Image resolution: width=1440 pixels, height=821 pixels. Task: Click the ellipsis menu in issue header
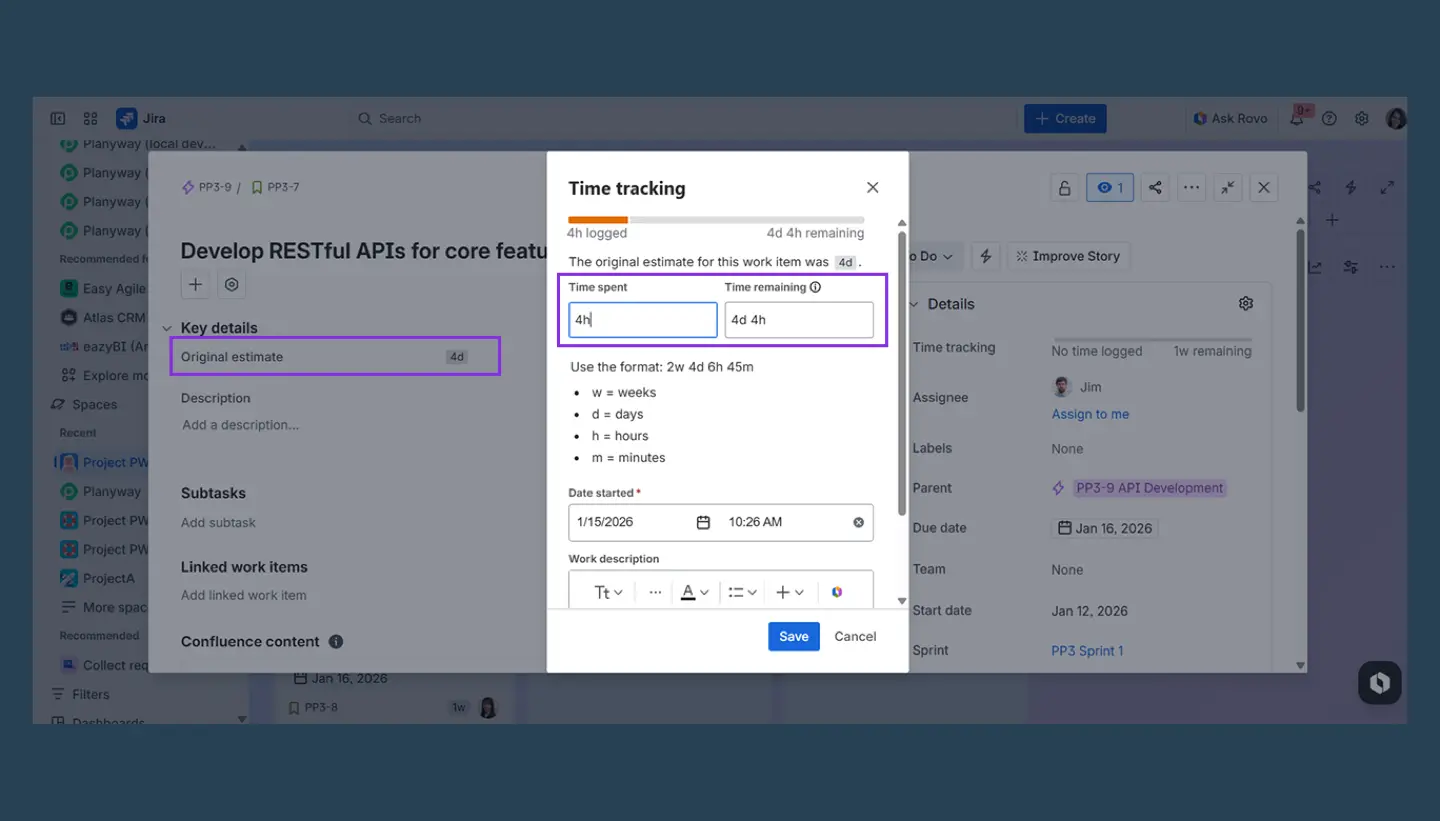tap(1191, 187)
